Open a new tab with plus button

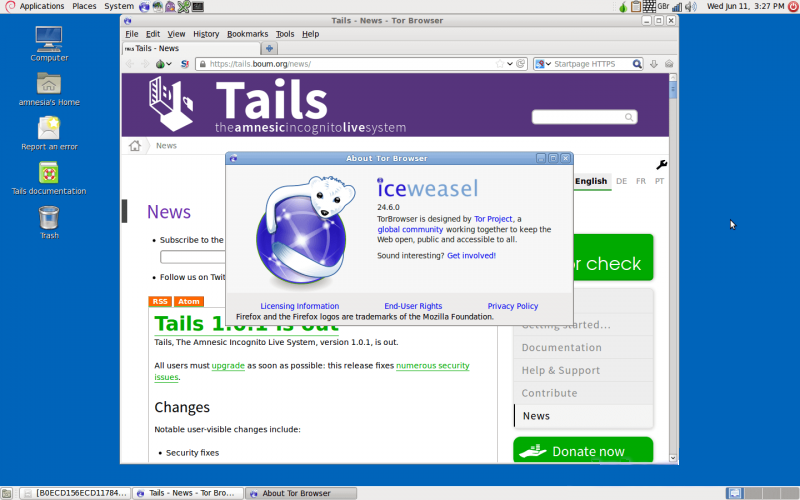269,48
